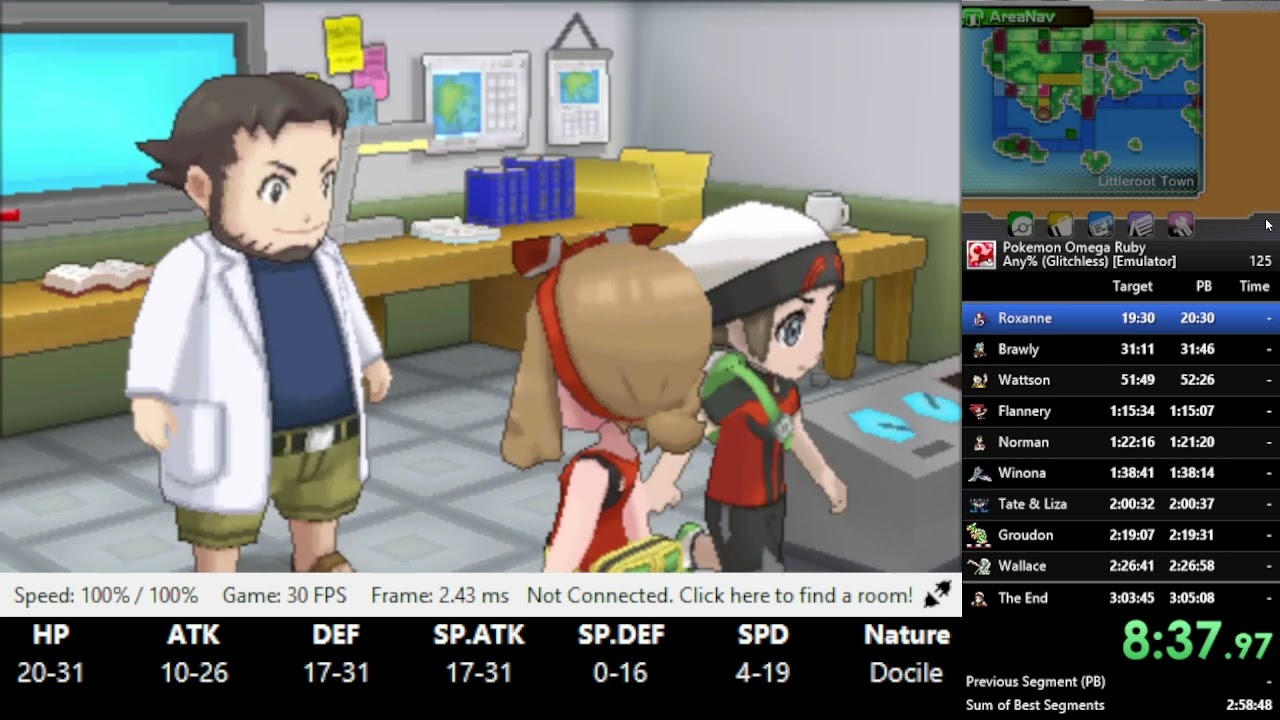Select the Norman split name

click(x=1023, y=442)
